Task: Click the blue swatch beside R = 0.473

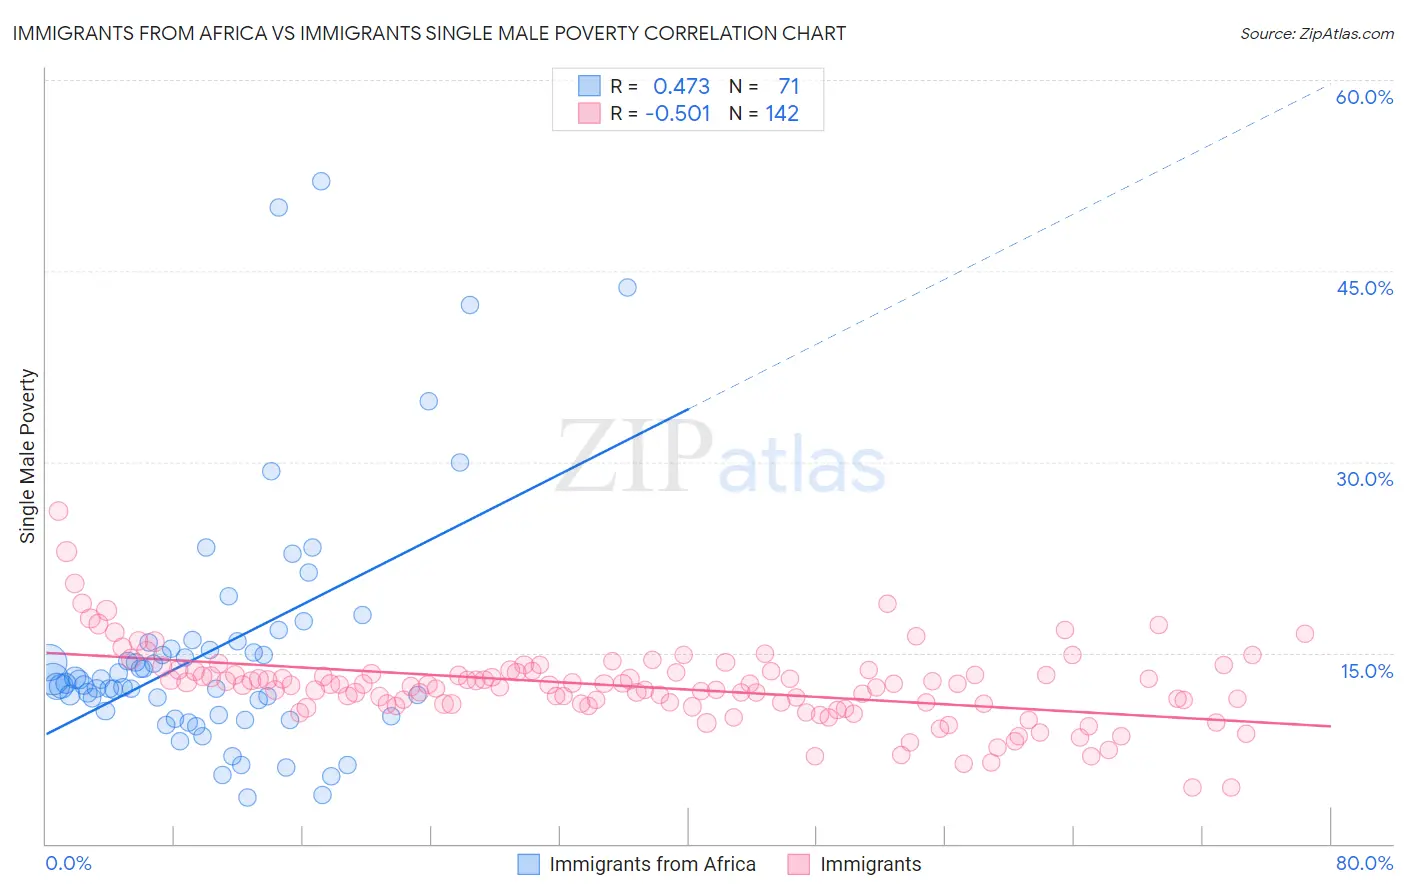Action: pos(589,86)
